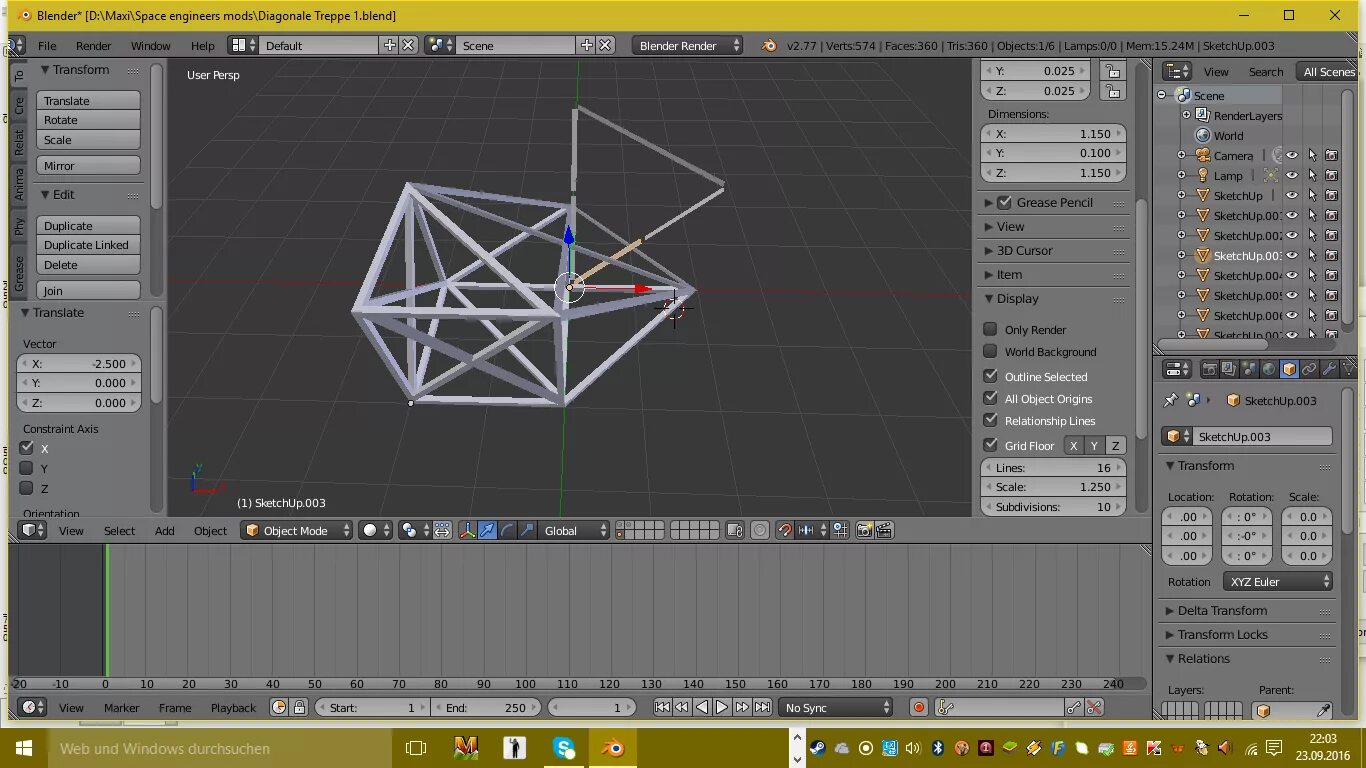
Task: Uncheck Relationship Lines option
Action: point(990,420)
